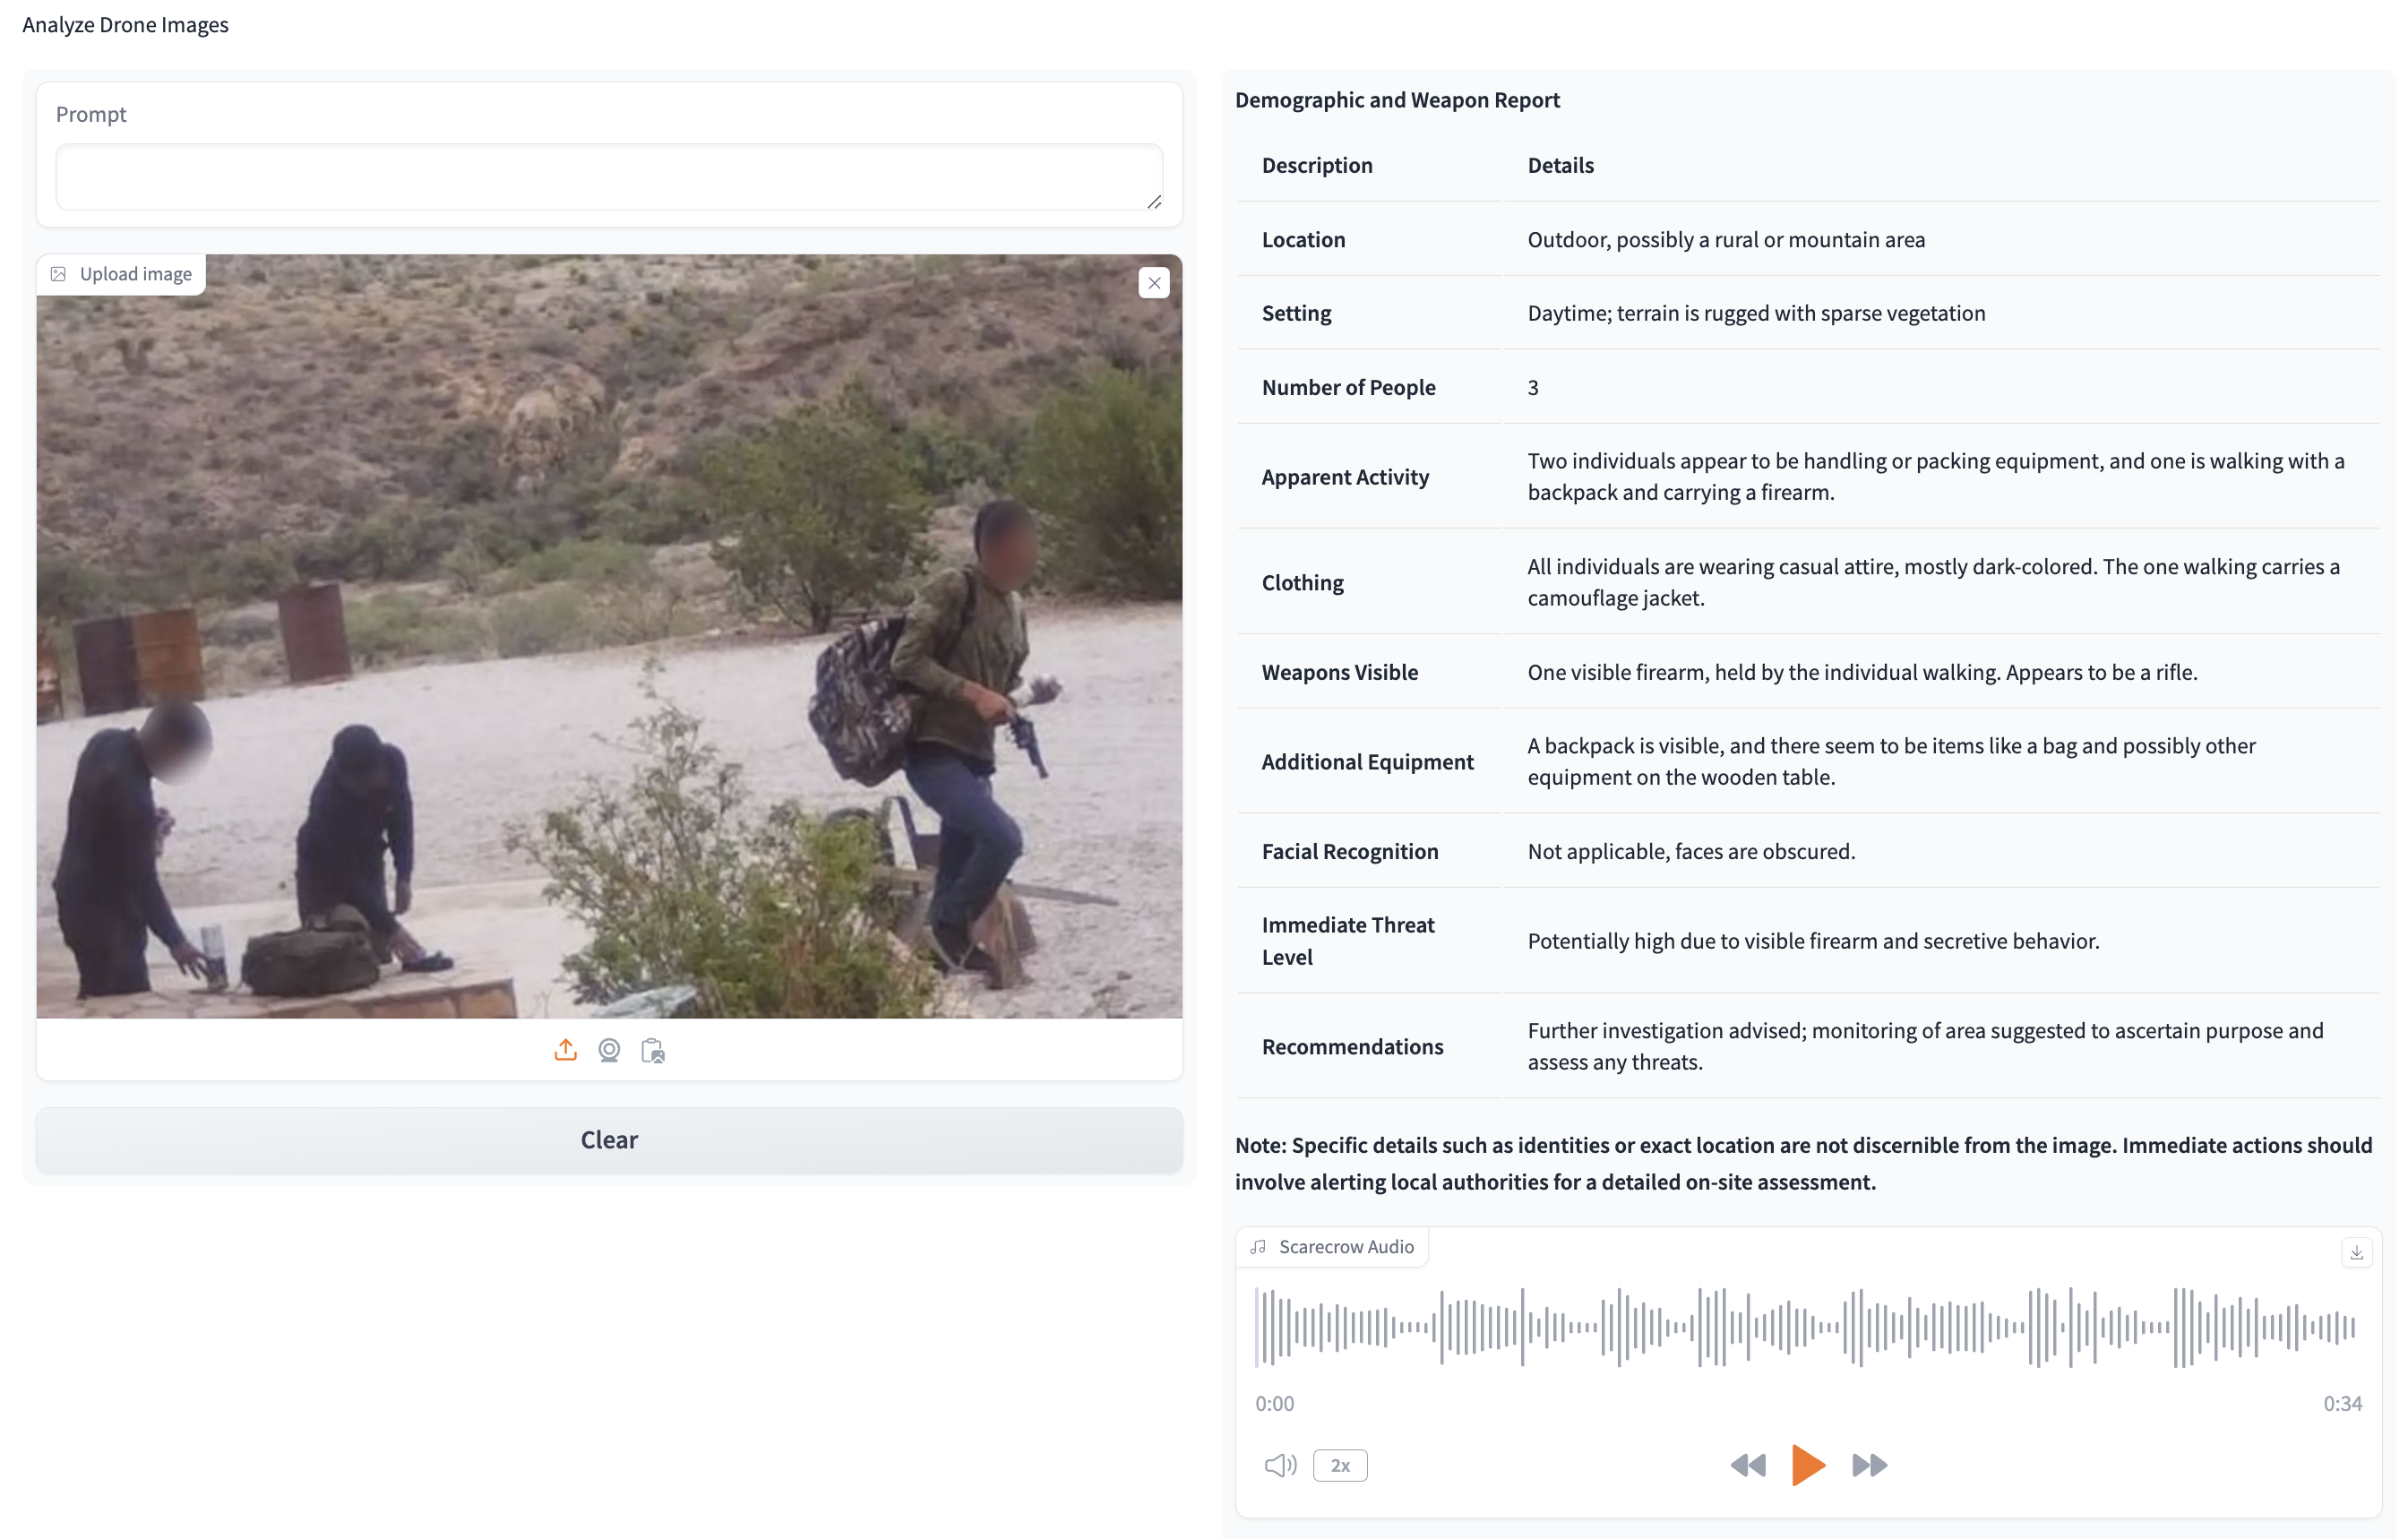2408x1539 pixels.
Task: Click the Upload image label icon
Action: click(59, 274)
